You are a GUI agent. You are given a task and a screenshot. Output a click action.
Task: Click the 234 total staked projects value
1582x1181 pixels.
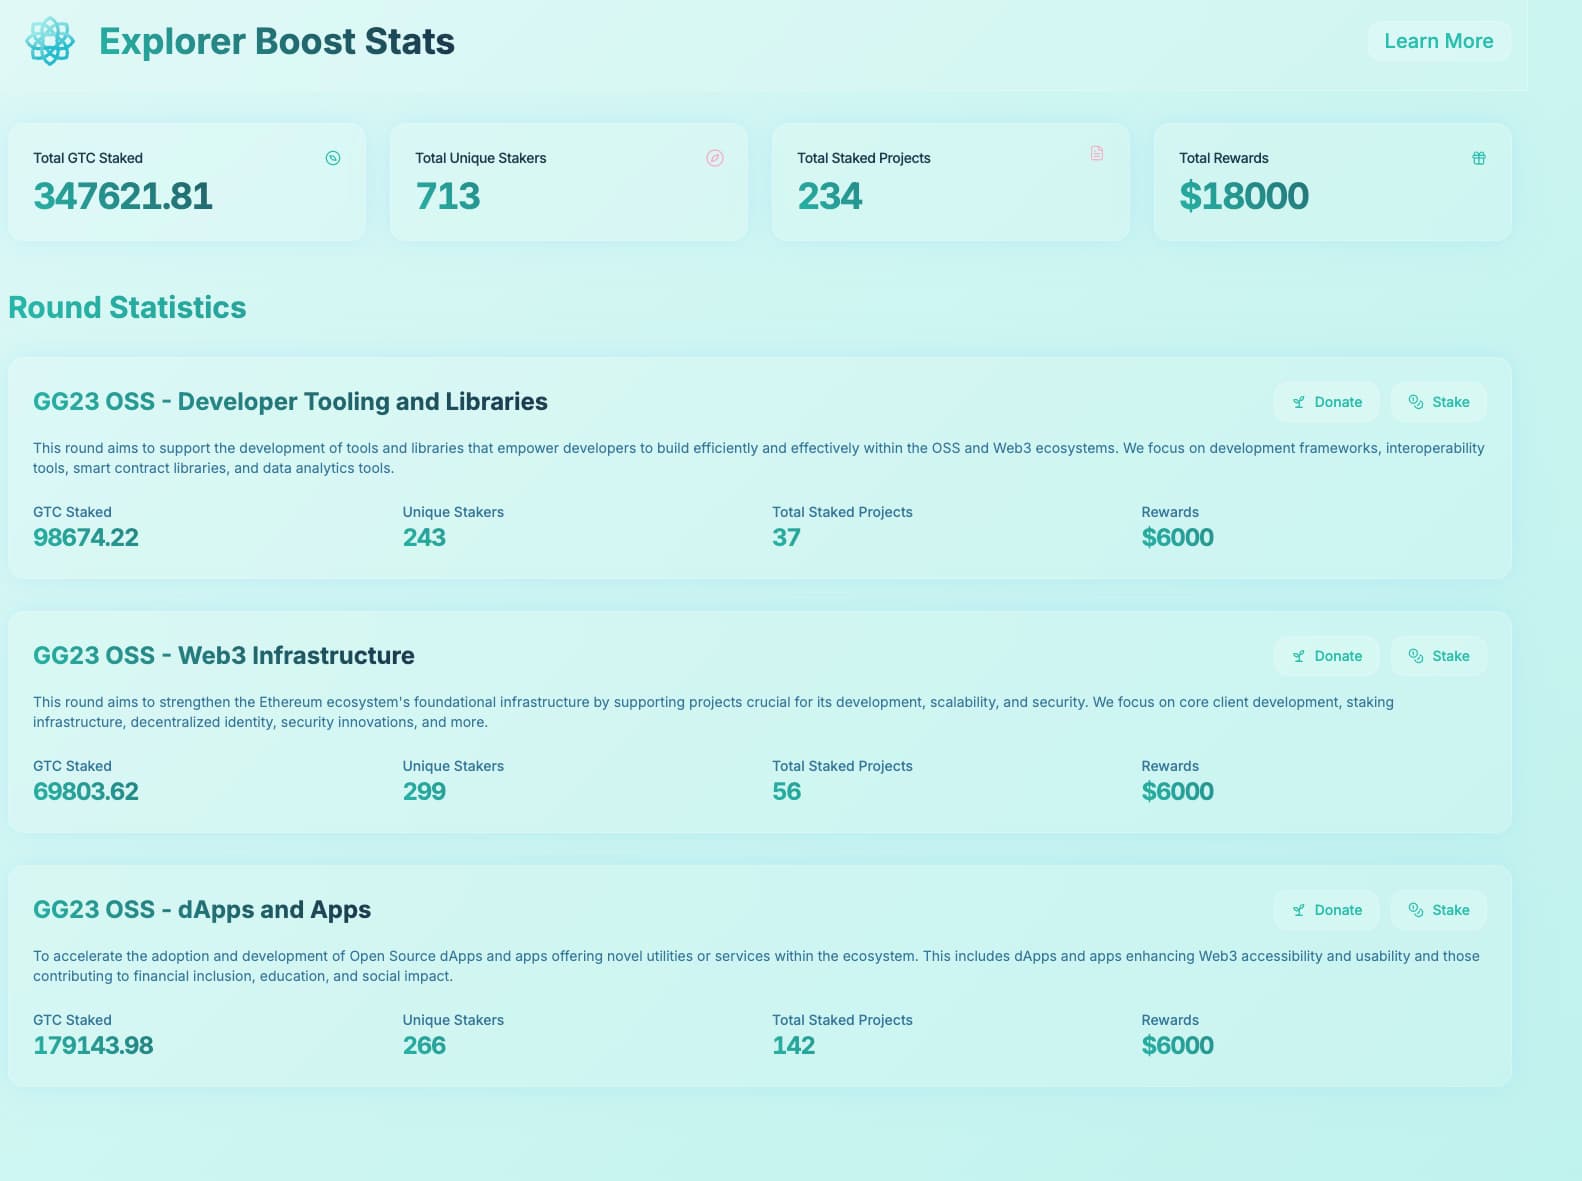point(830,196)
